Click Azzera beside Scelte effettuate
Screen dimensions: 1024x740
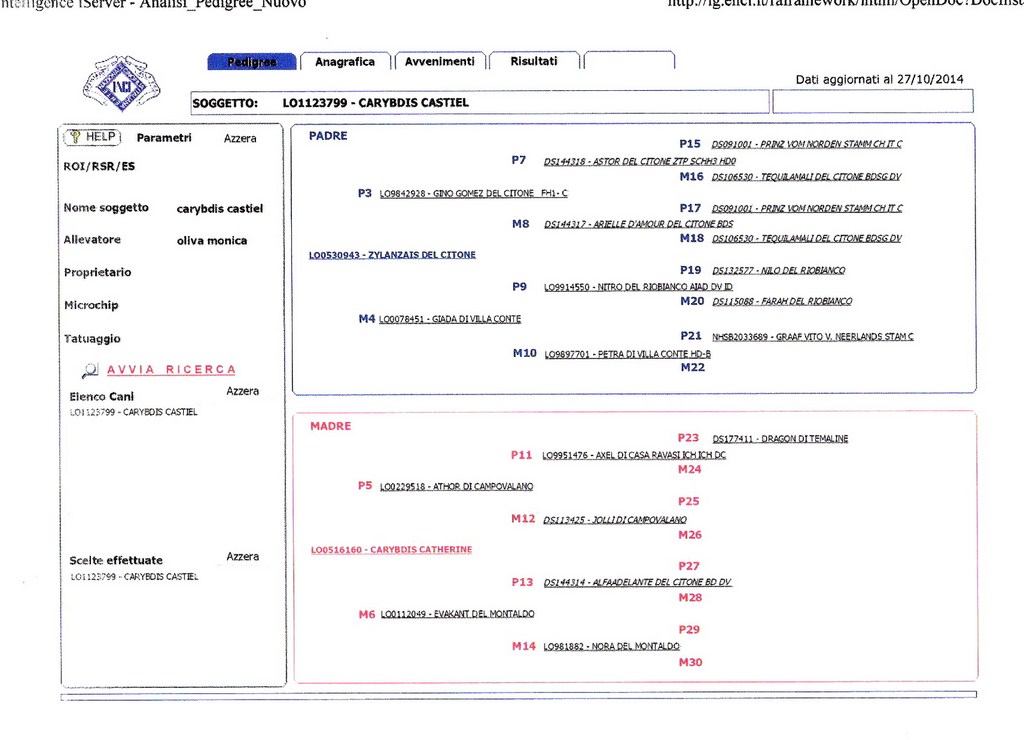[x=242, y=556]
